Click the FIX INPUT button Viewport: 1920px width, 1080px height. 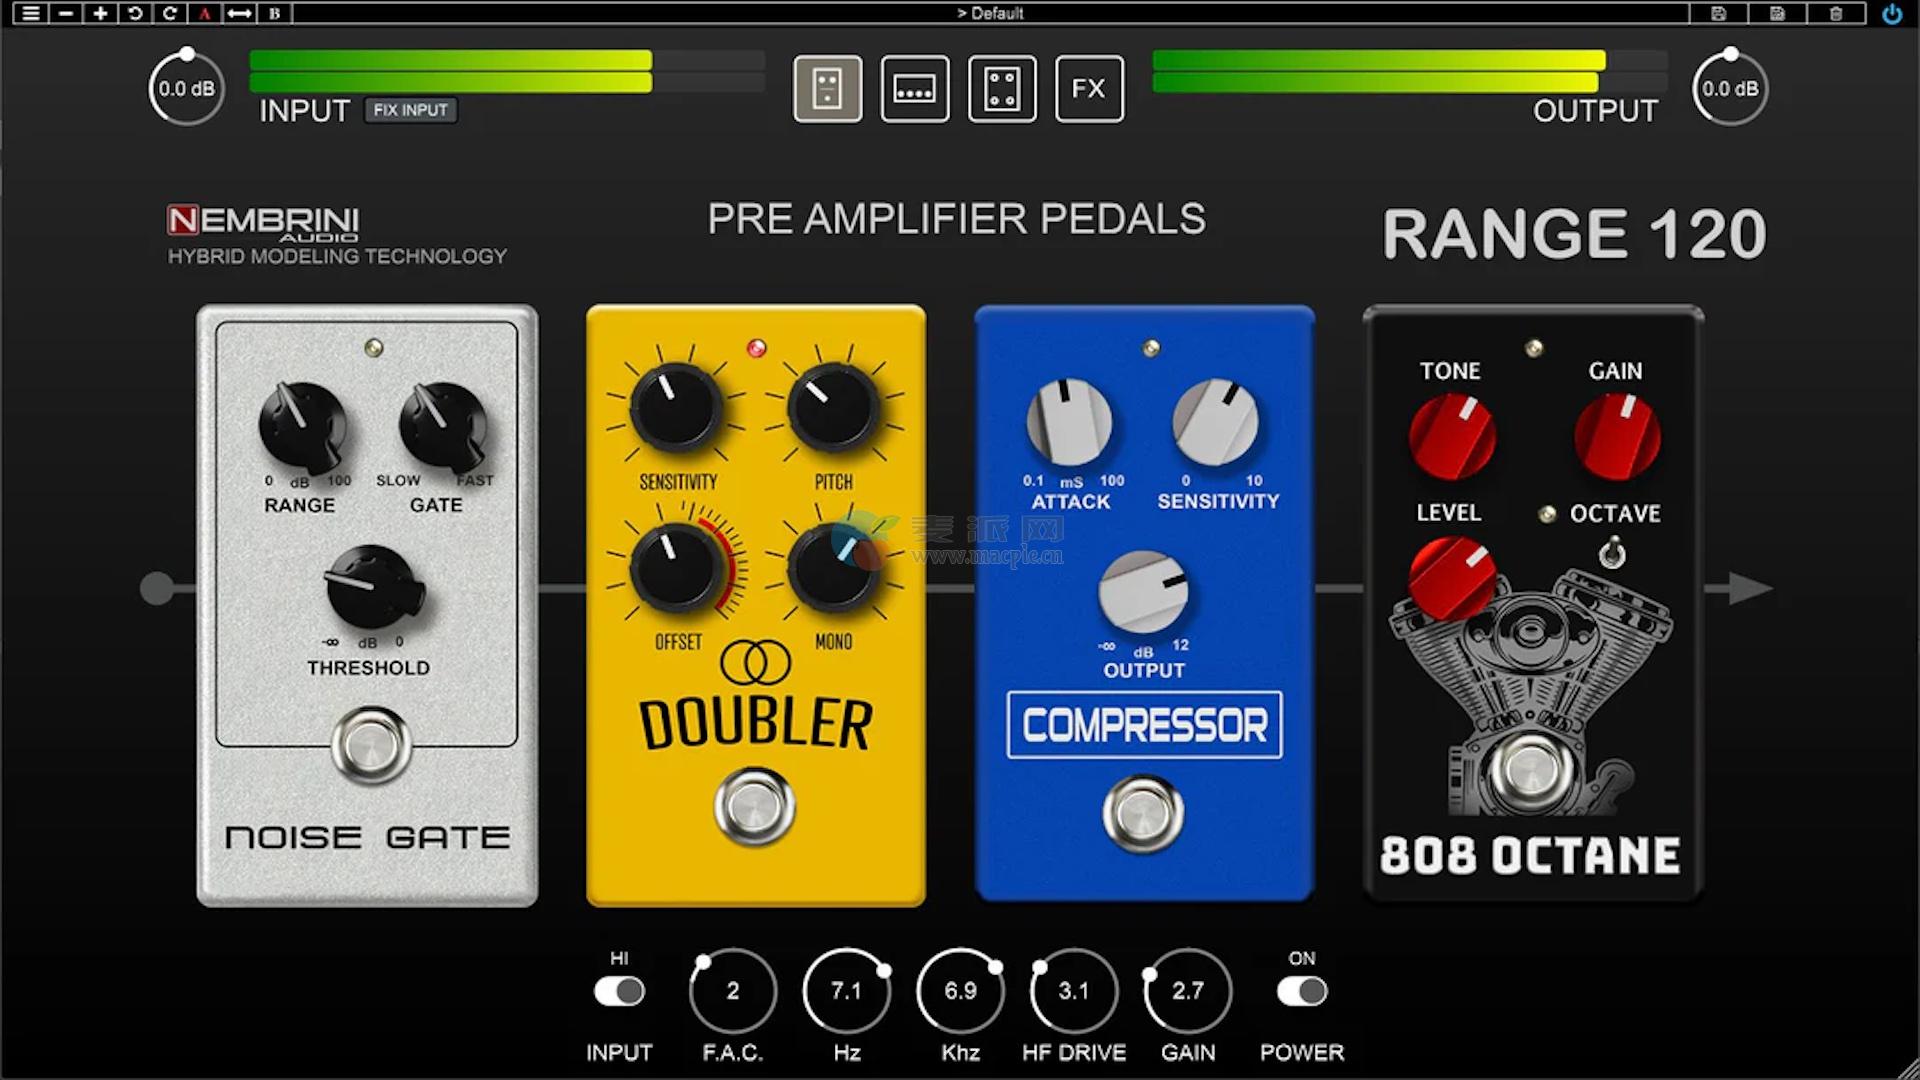point(410,110)
